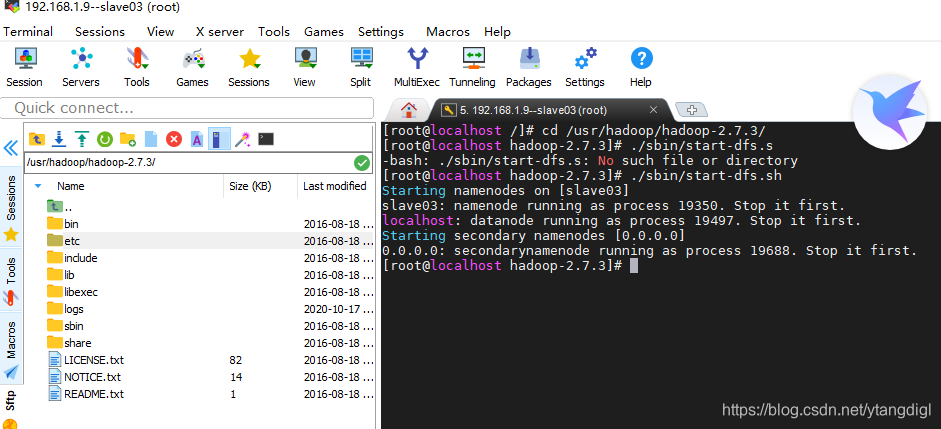941x429 pixels.
Task: Click the home tab icon
Action: click(409, 110)
